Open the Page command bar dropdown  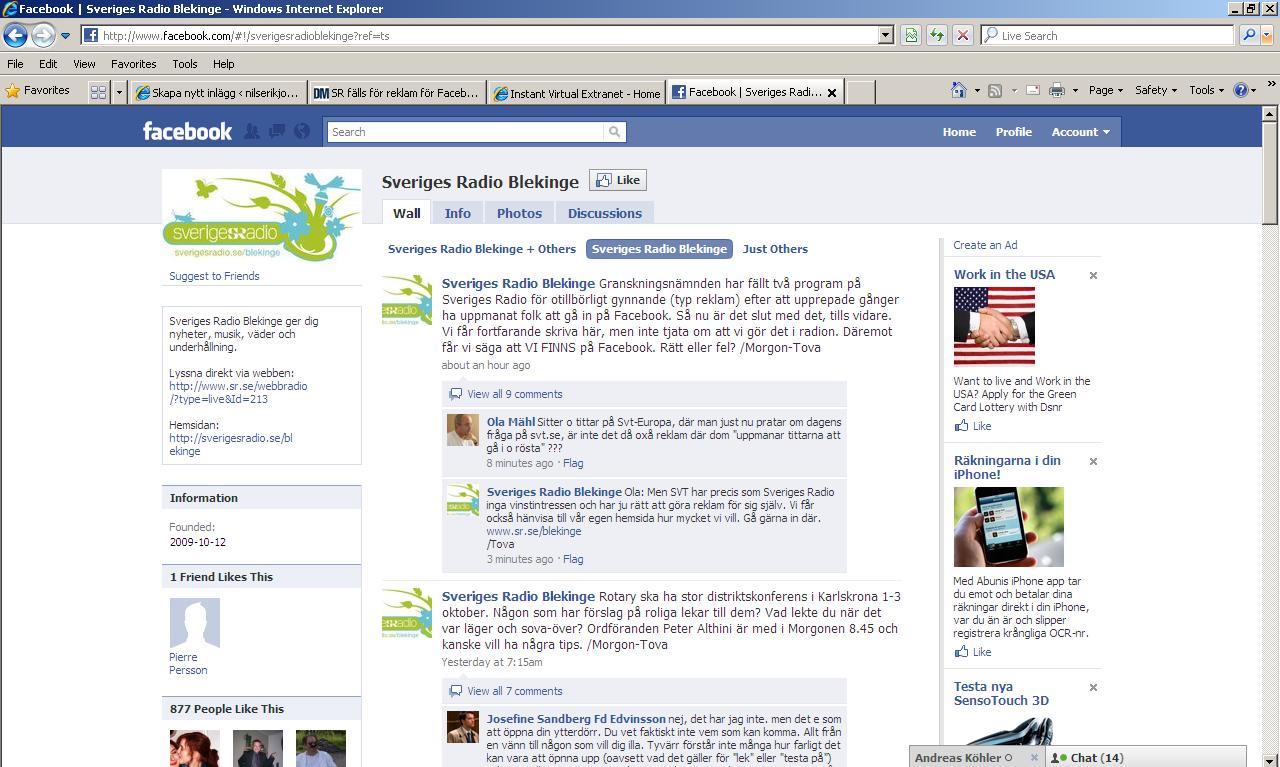coord(1105,90)
